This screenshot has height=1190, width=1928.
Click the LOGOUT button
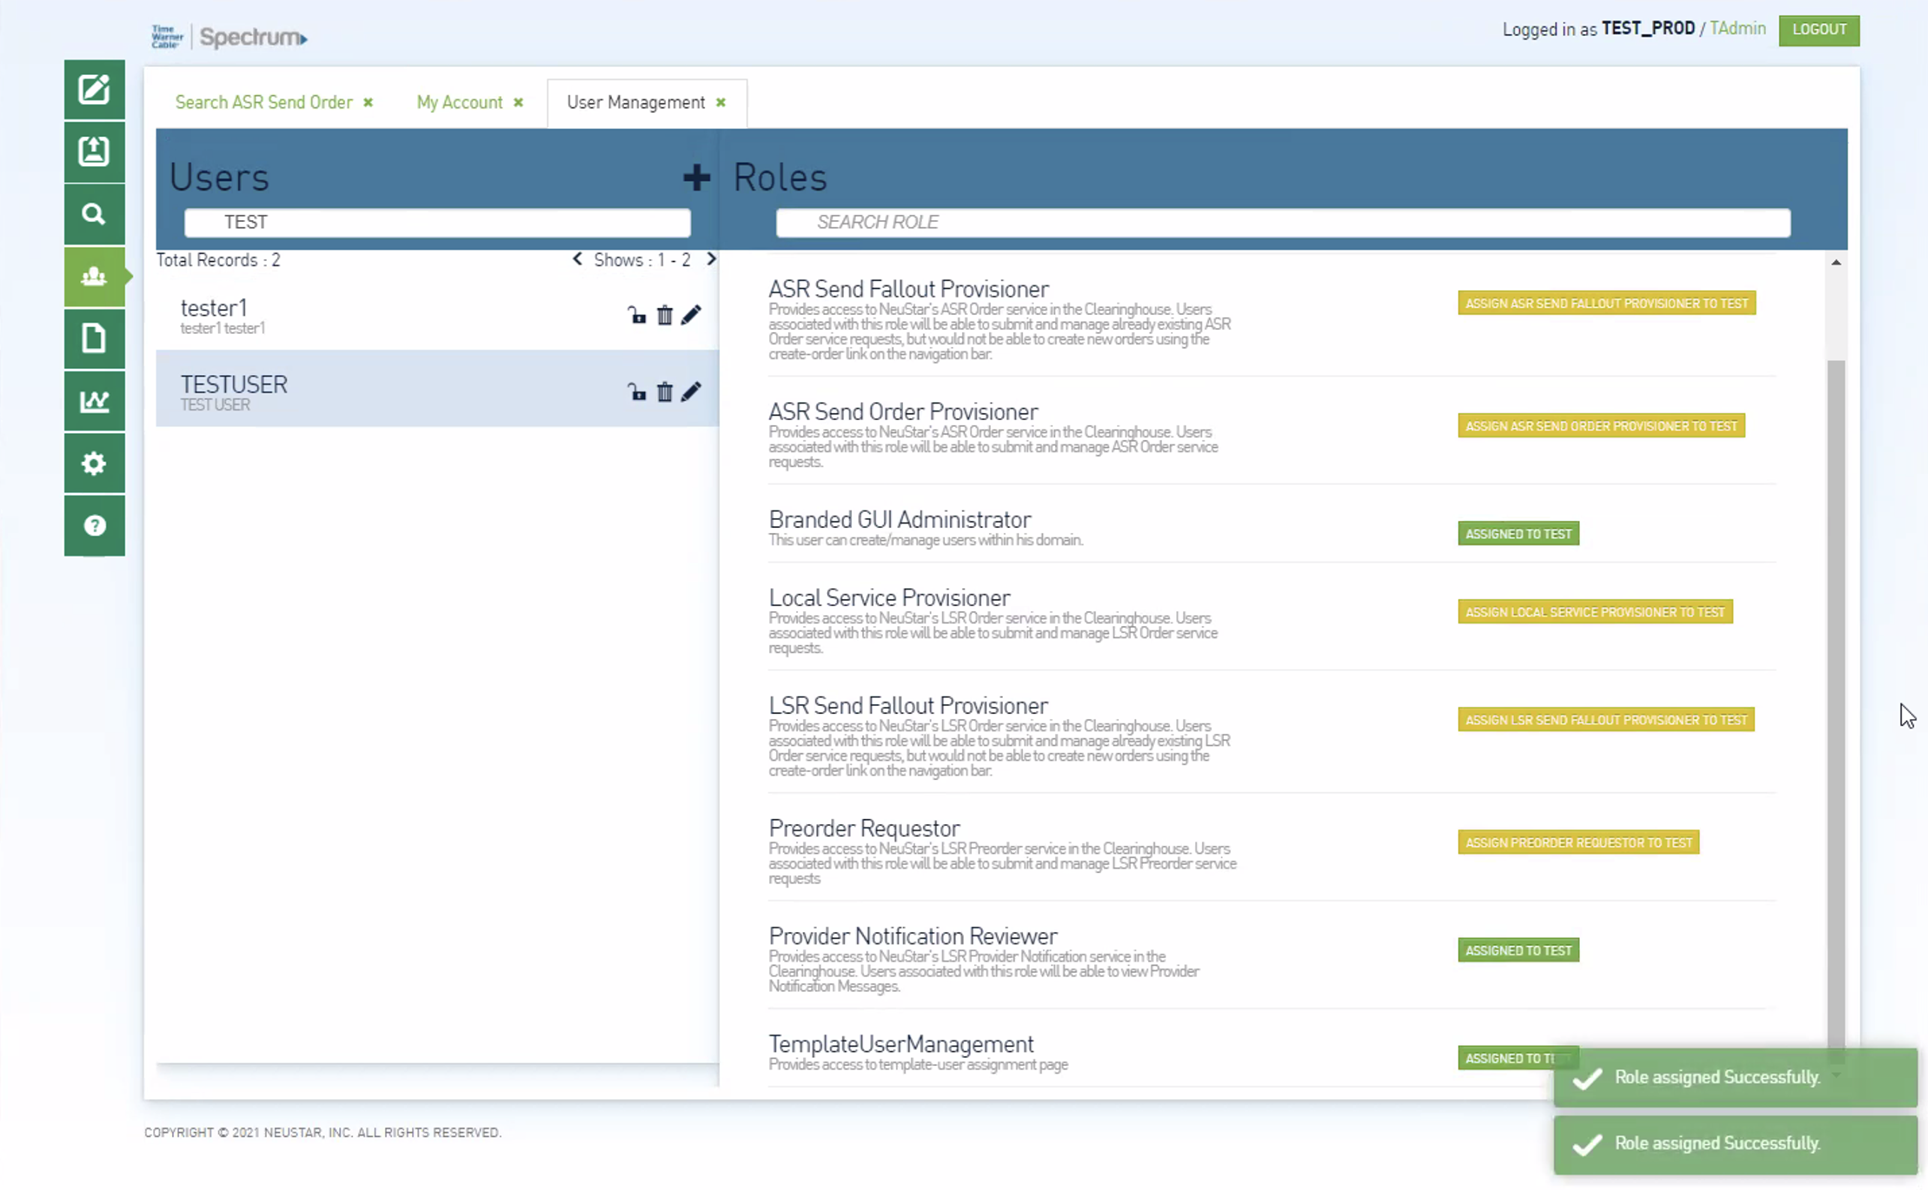point(1818,30)
